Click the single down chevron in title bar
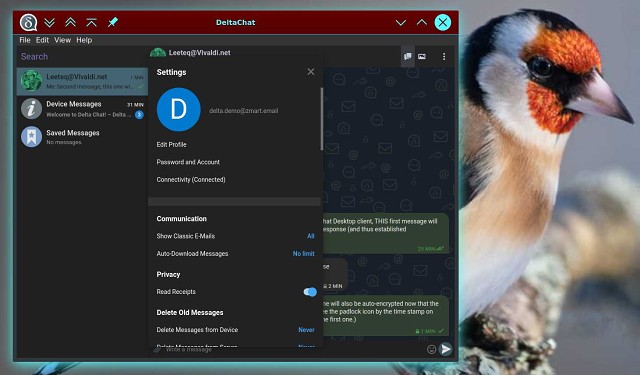 coord(401,23)
